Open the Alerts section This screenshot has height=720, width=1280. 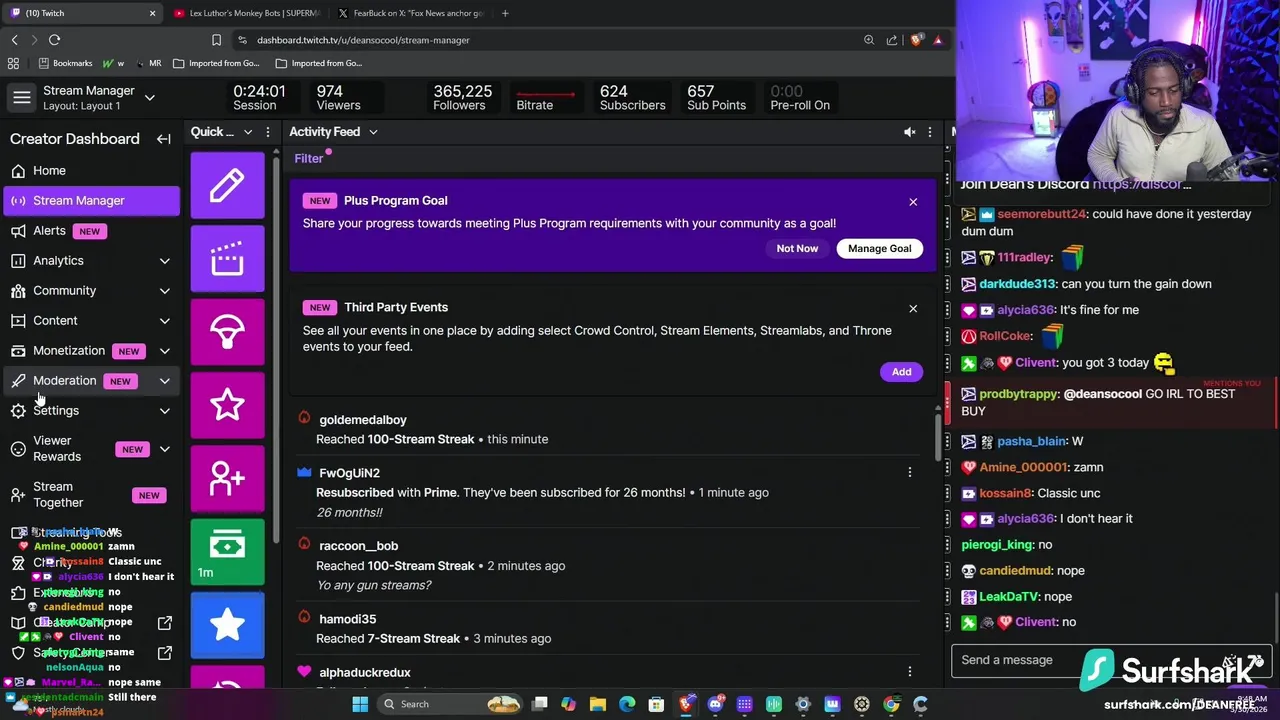[x=92, y=231]
